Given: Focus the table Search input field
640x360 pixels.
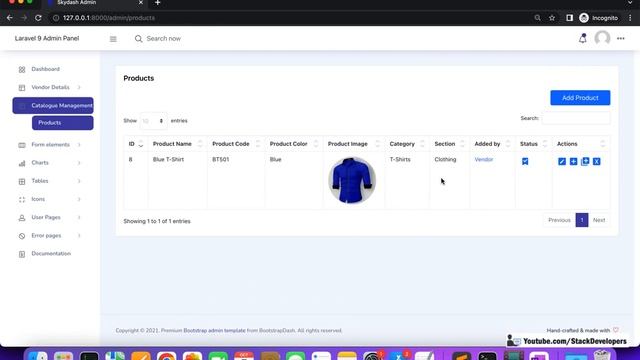Looking at the screenshot, I should pos(576,118).
